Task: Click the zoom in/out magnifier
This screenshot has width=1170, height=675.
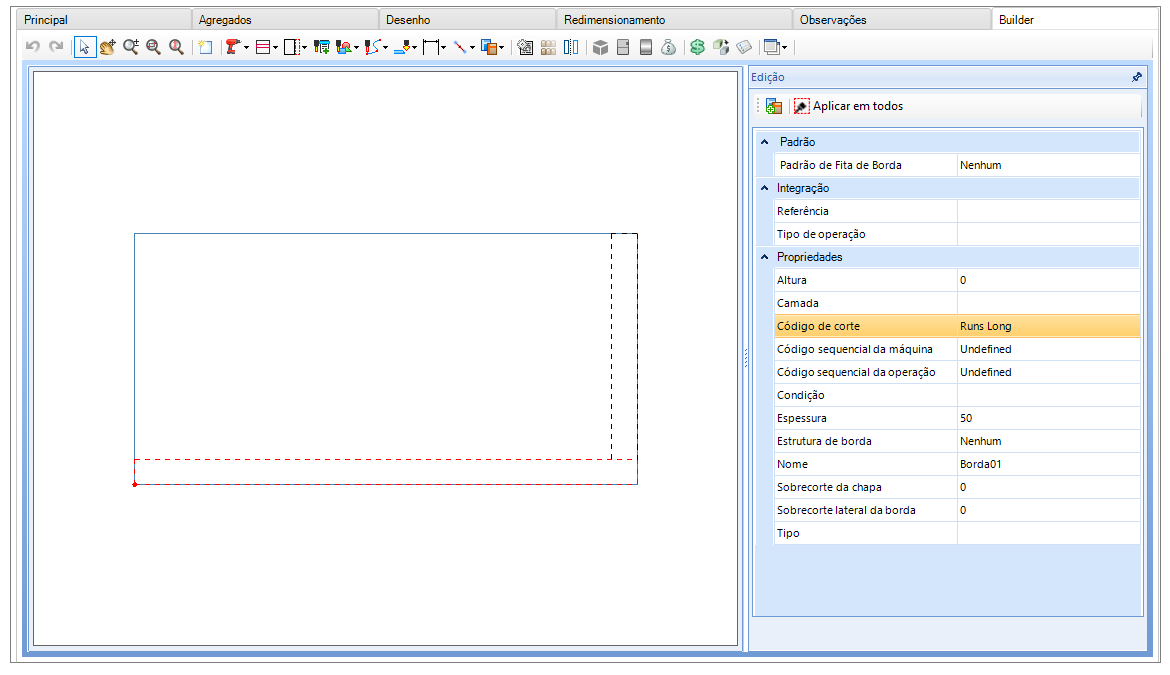Action: [131, 47]
